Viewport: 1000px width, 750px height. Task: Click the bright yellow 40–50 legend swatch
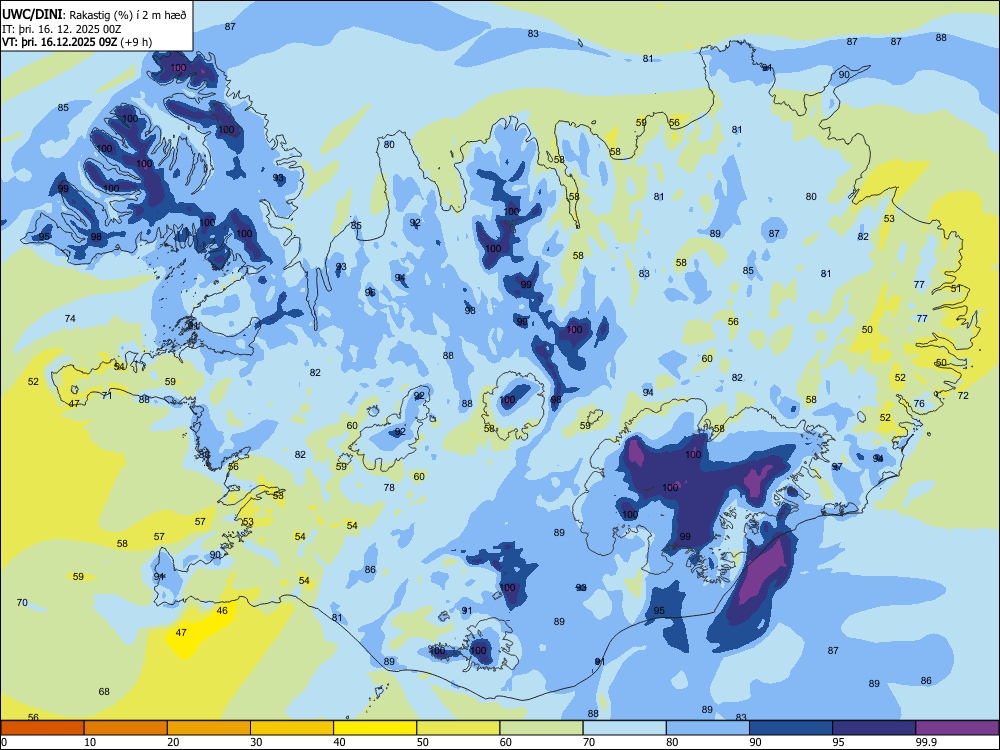(x=375, y=728)
